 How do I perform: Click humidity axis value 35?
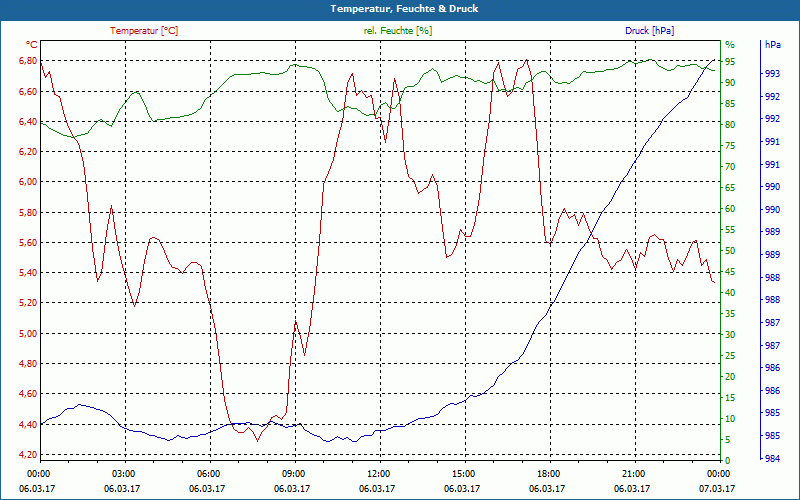730,314
